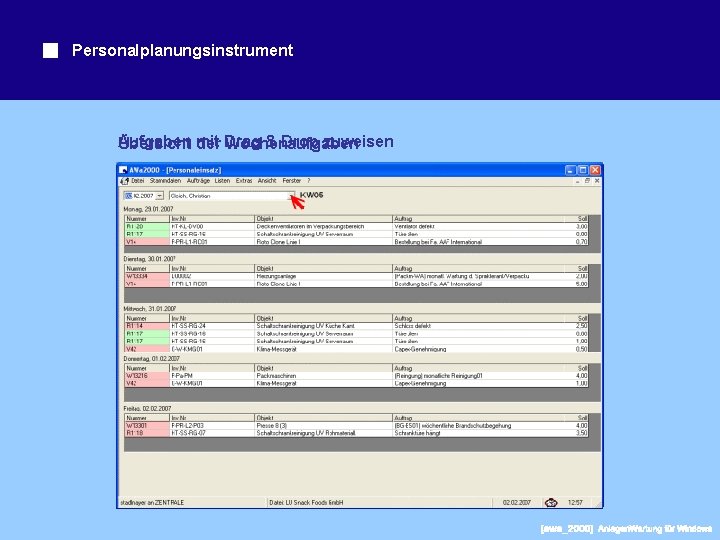Select the Wednesday V42 number cell
Screen dimensions: 720x540
(x=147, y=349)
